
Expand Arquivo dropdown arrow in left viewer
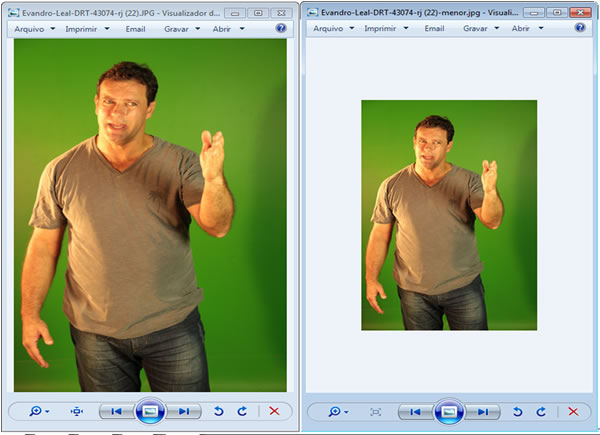53,29
